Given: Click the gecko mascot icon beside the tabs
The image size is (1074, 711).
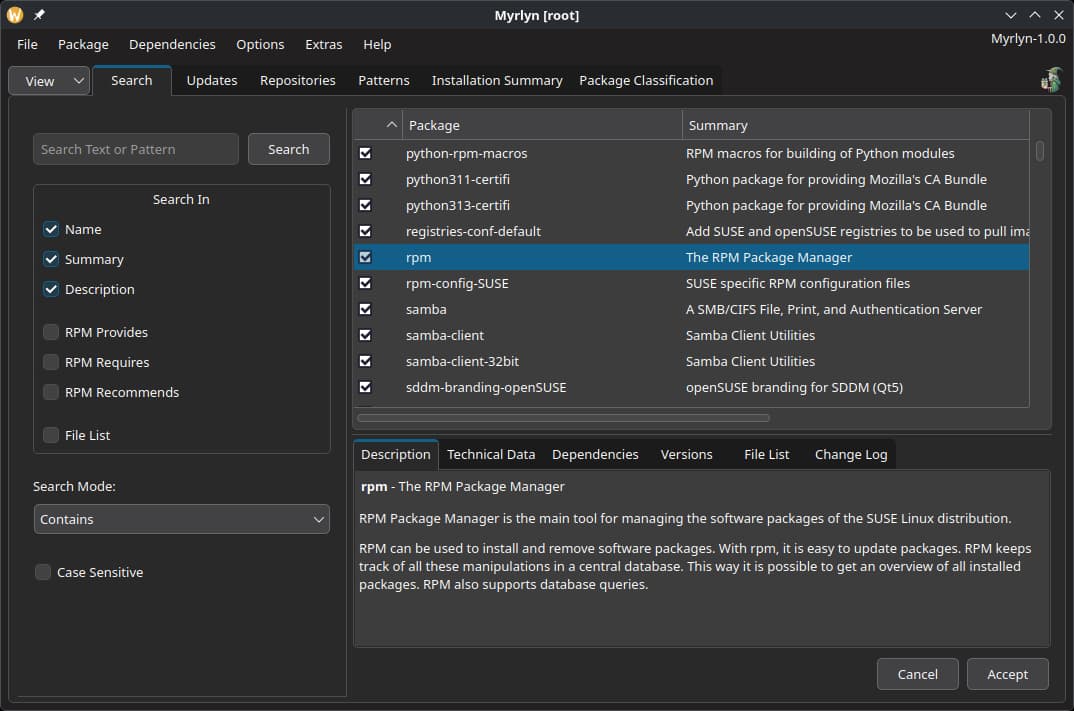Looking at the screenshot, I should click(x=1051, y=80).
